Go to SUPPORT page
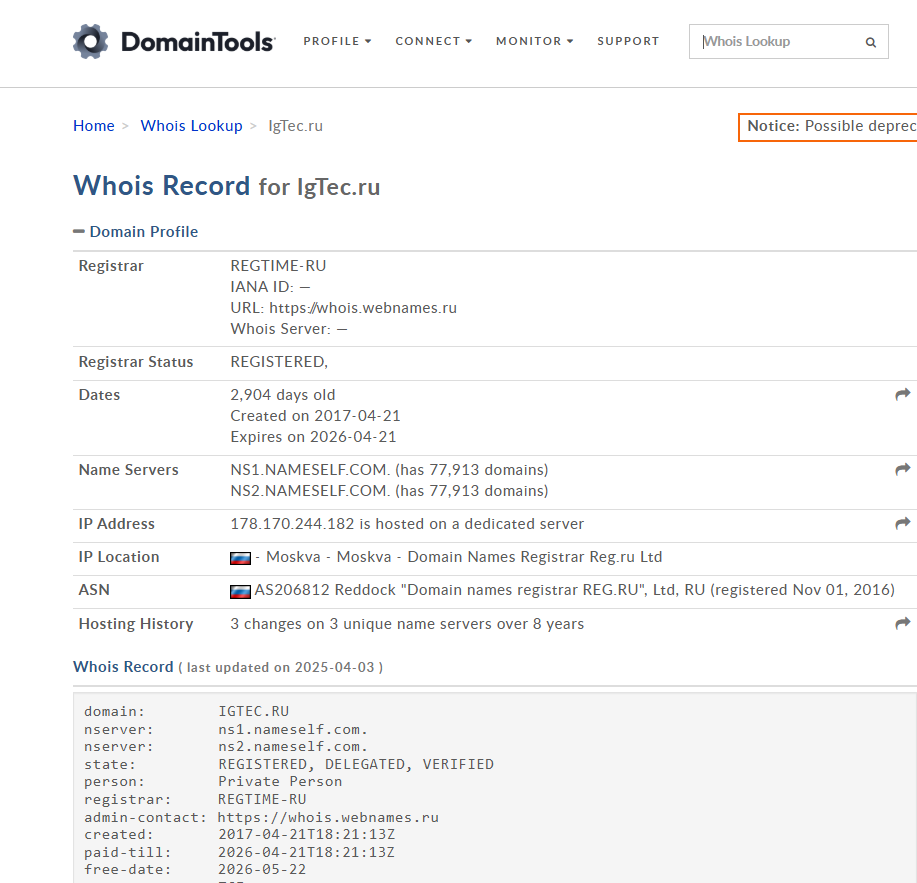Image resolution: width=917 pixels, height=883 pixels. tap(628, 41)
